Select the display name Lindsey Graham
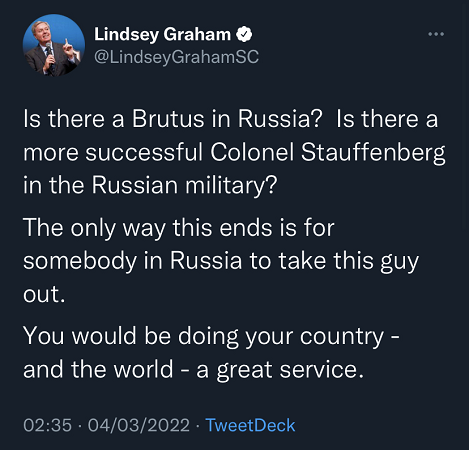This screenshot has width=469, height=450. [162, 34]
